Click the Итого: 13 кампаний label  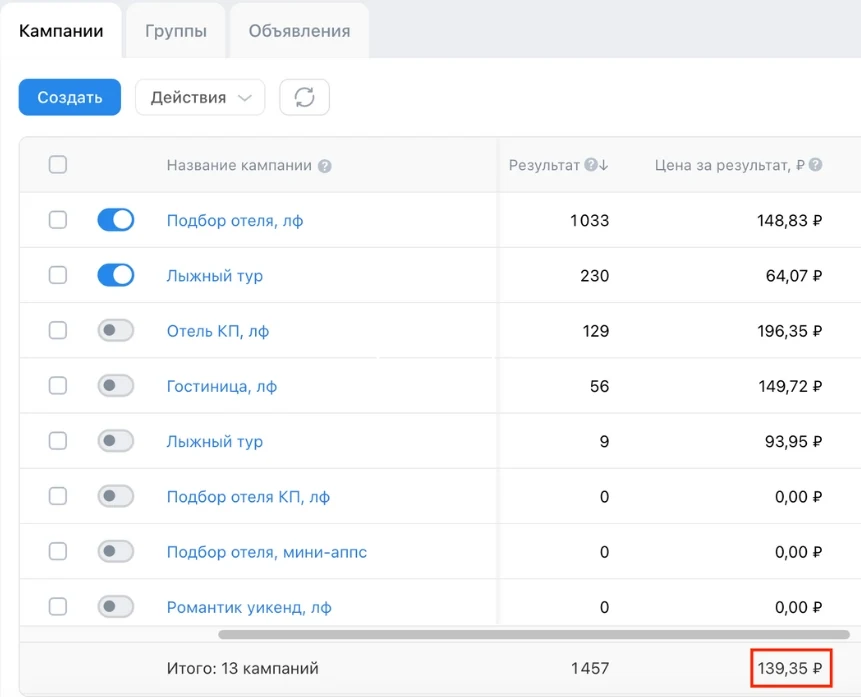(x=243, y=668)
